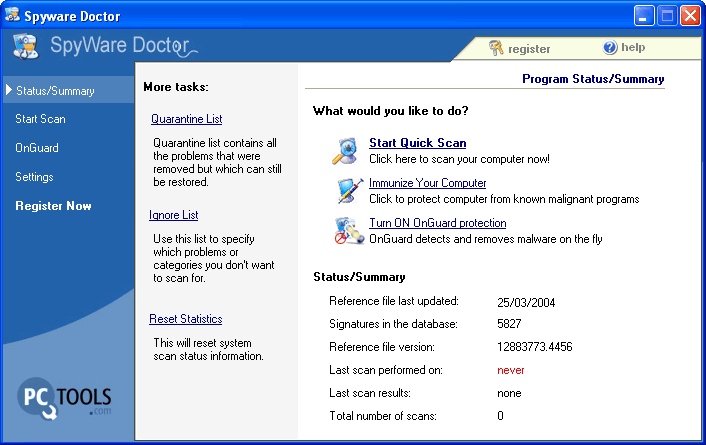Viewport: 706px width, 445px height.
Task: Click 'What would you like to do?' heading
Action: 390,111
